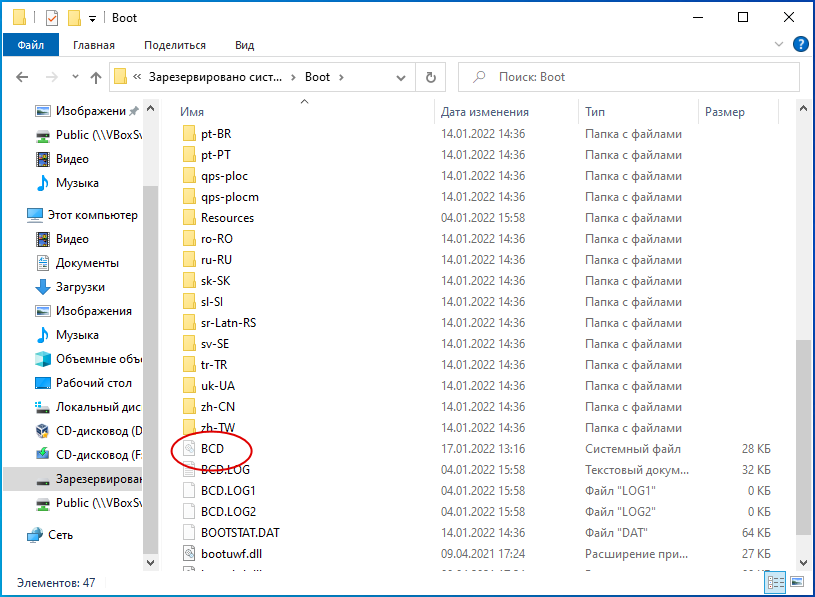The image size is (815, 597).
Task: Select the bootuwf.dll file
Action: pyautogui.click(x=231, y=554)
